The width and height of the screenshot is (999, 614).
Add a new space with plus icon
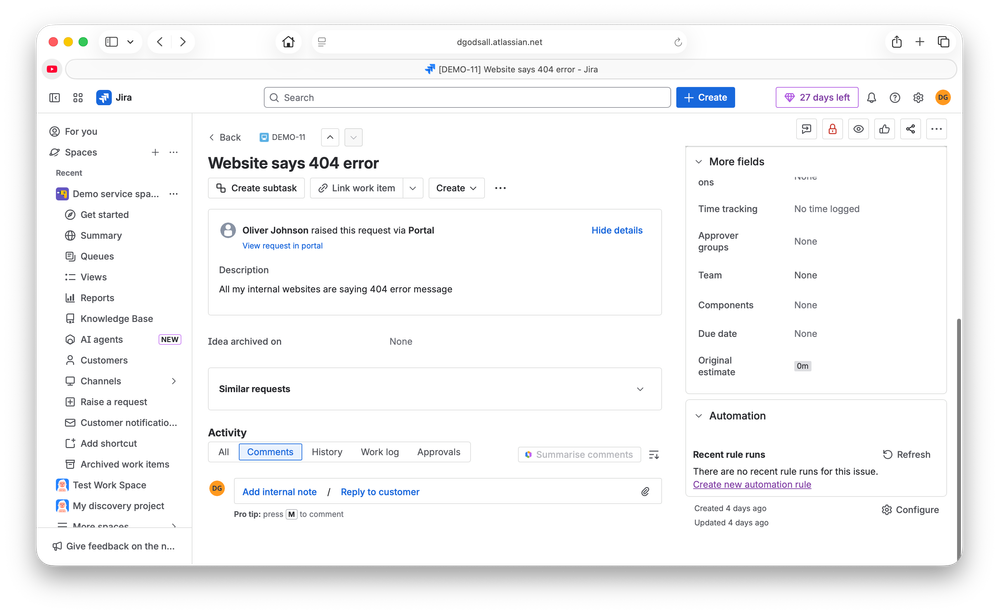point(155,152)
